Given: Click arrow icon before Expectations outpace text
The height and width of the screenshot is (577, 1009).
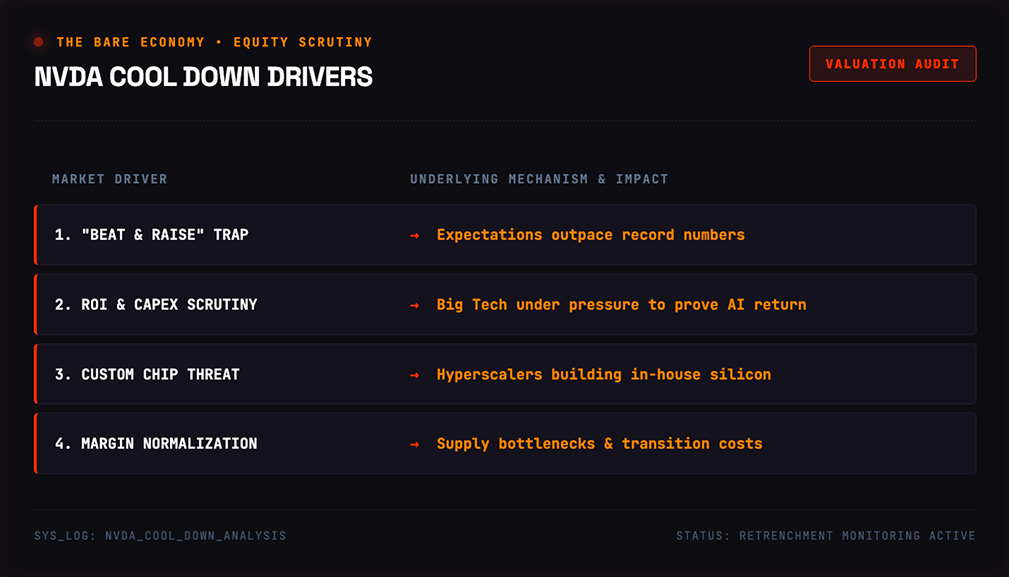Looking at the screenshot, I should [414, 235].
